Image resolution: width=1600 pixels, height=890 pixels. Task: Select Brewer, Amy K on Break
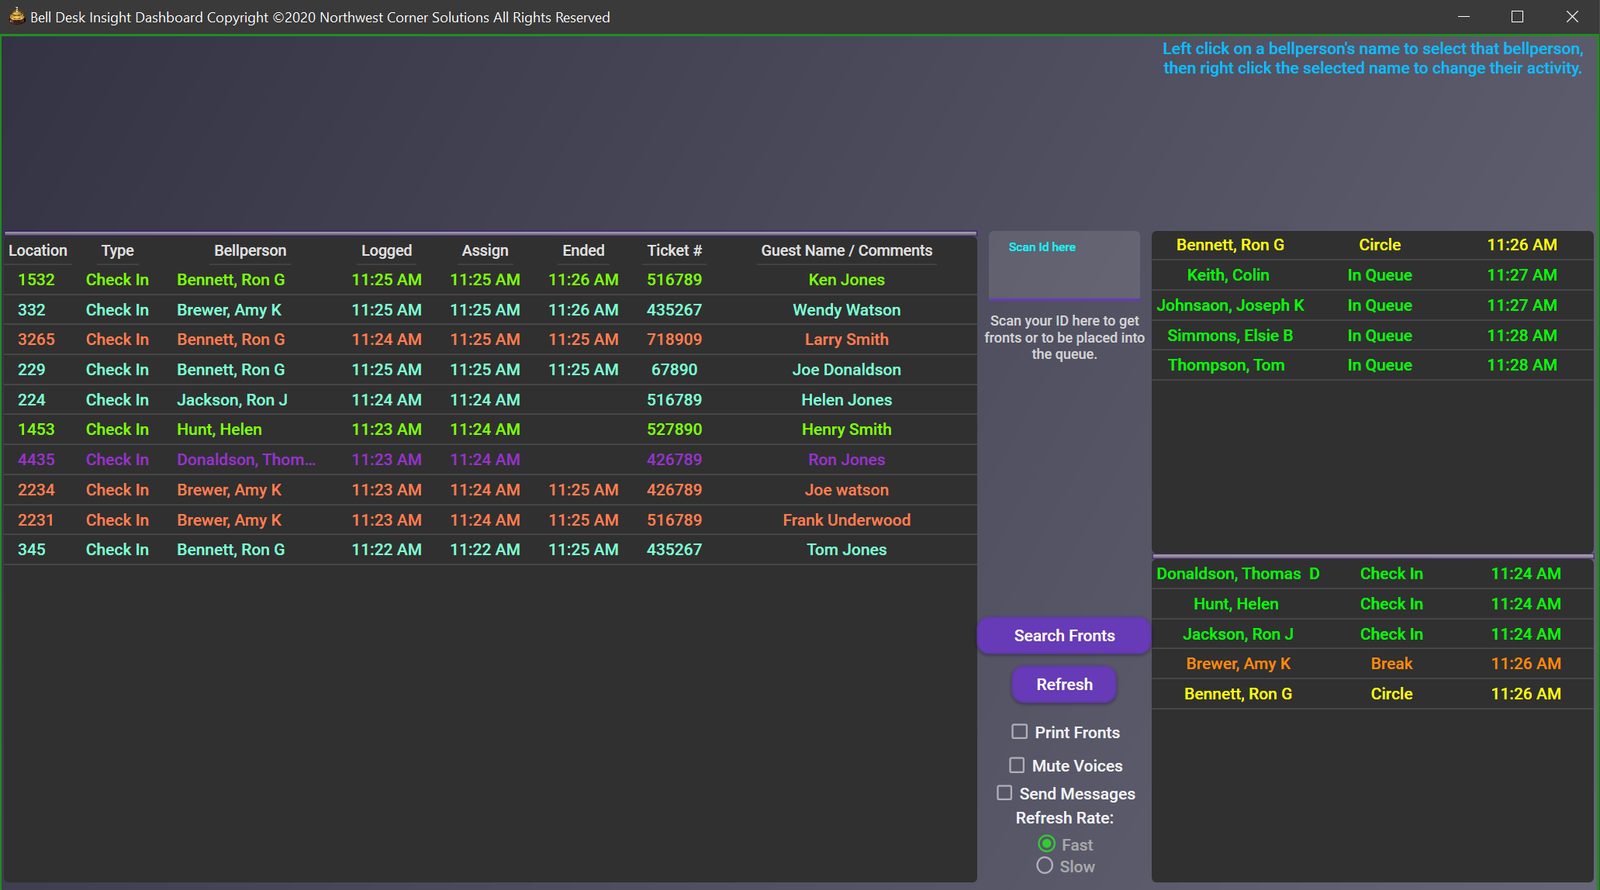coord(1238,664)
